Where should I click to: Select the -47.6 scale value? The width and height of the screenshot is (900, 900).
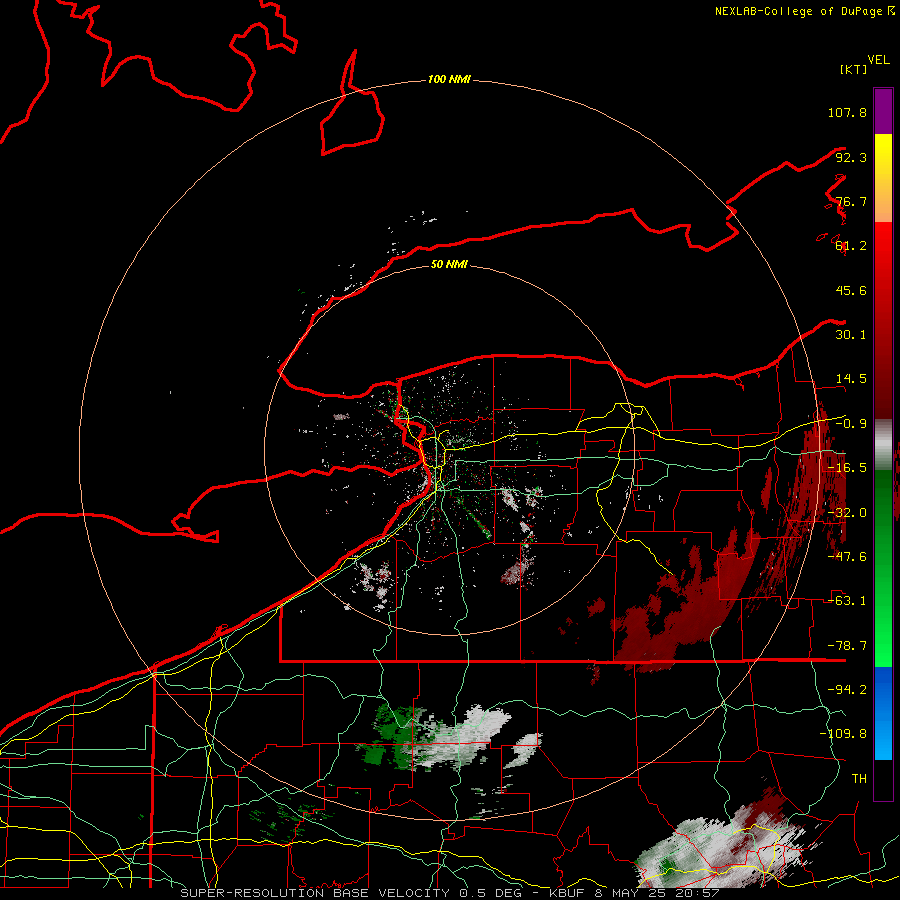click(x=847, y=557)
